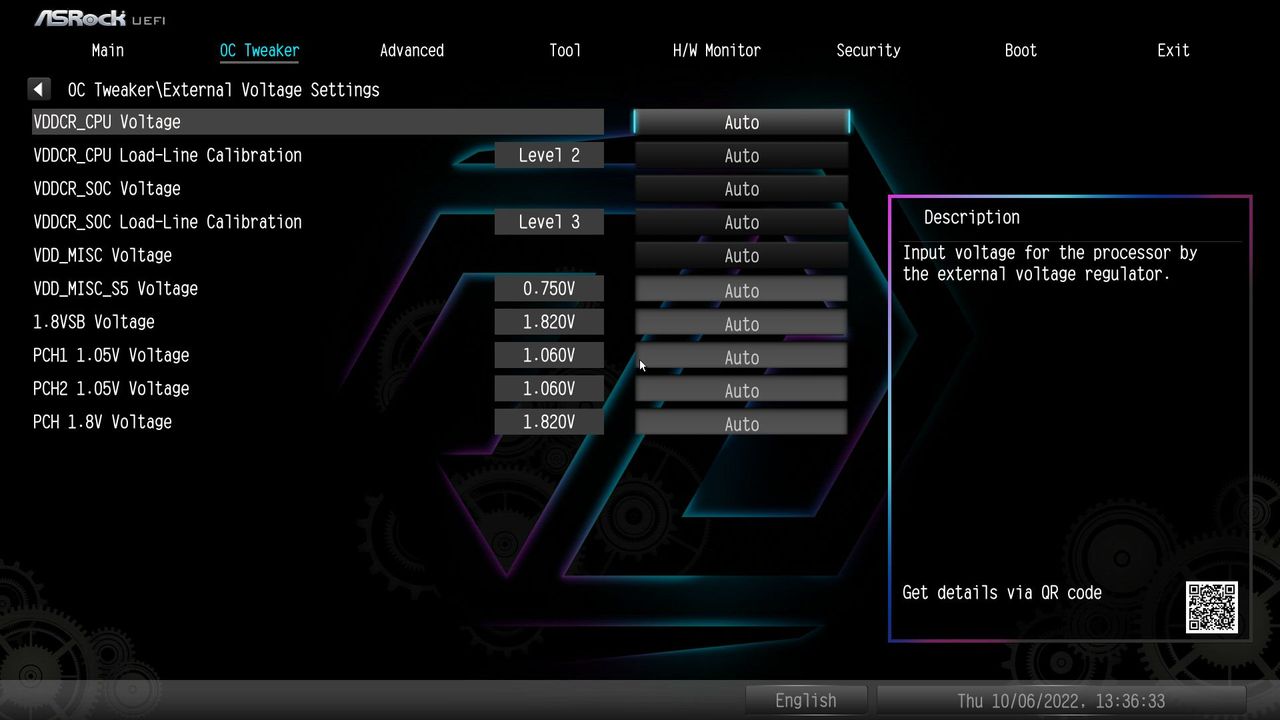Click the English language button
This screenshot has height=720, width=1280.
806,701
